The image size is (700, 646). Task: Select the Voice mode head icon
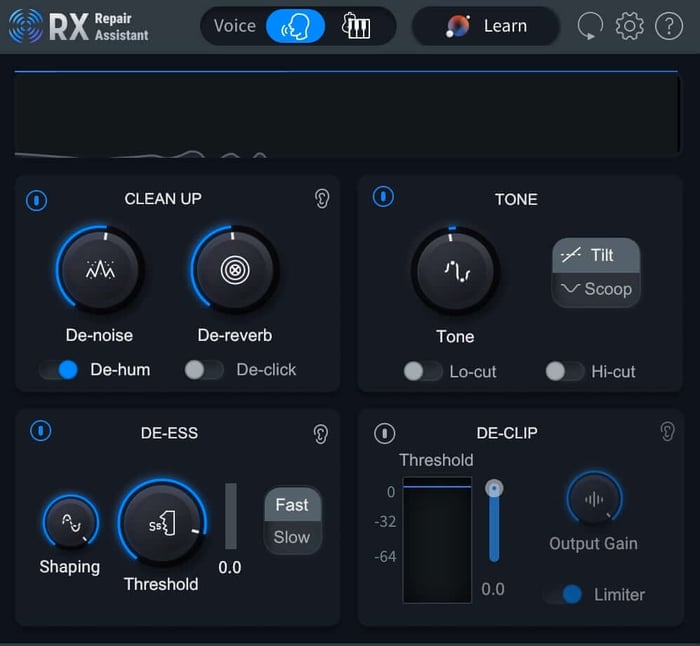point(295,26)
